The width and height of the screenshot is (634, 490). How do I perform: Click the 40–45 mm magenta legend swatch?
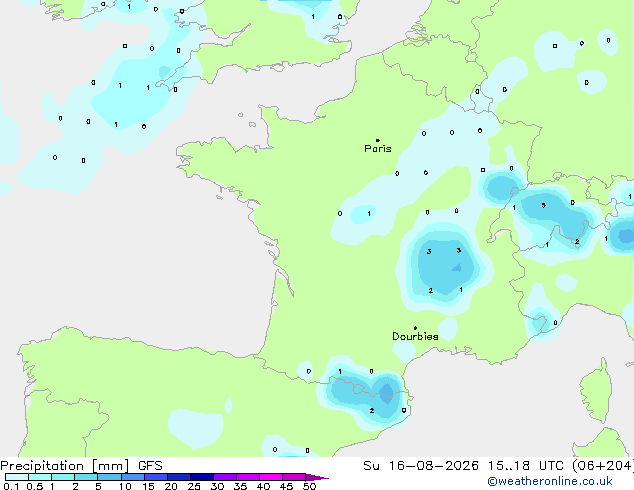(271, 477)
